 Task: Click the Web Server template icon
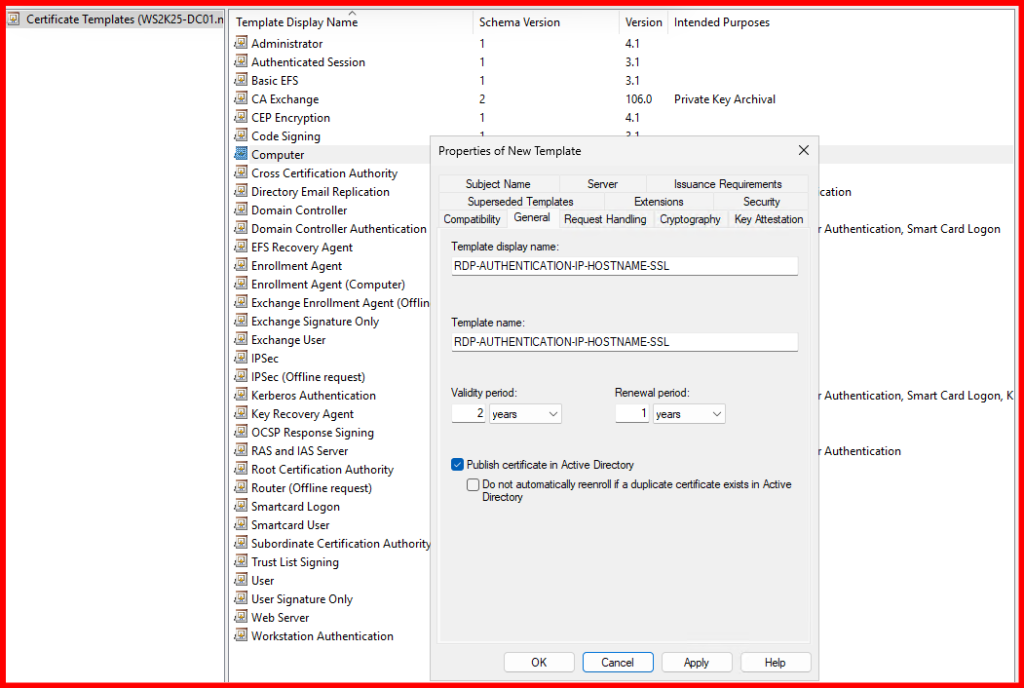pyautogui.click(x=240, y=617)
